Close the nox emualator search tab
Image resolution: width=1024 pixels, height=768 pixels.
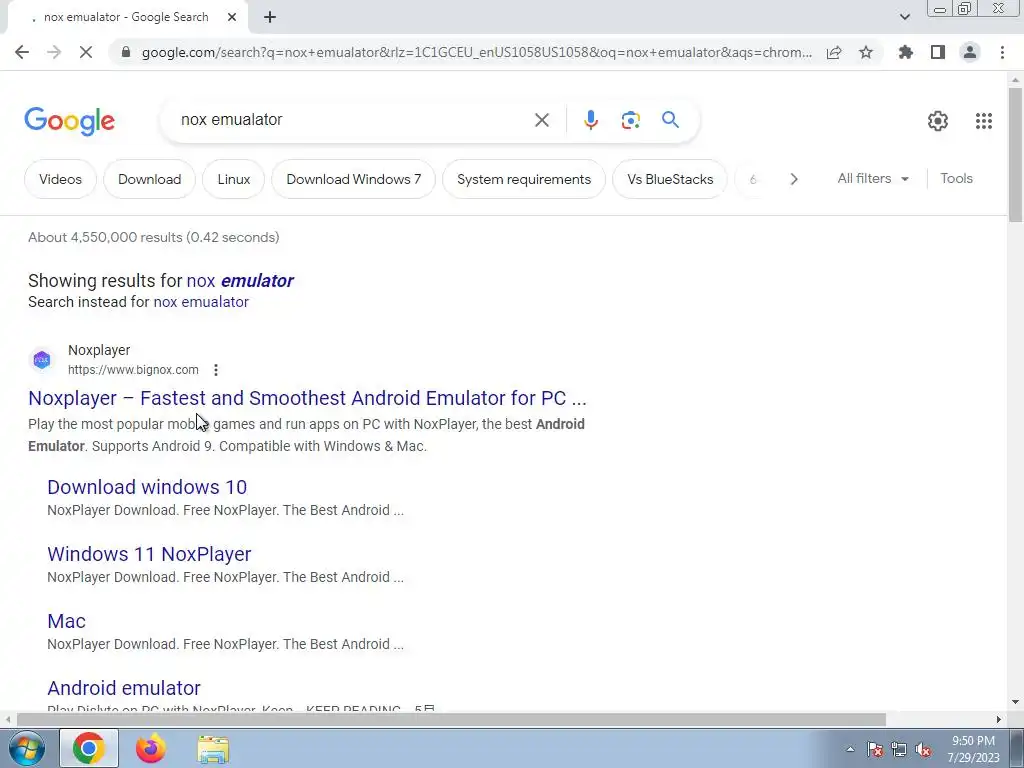pos(232,17)
